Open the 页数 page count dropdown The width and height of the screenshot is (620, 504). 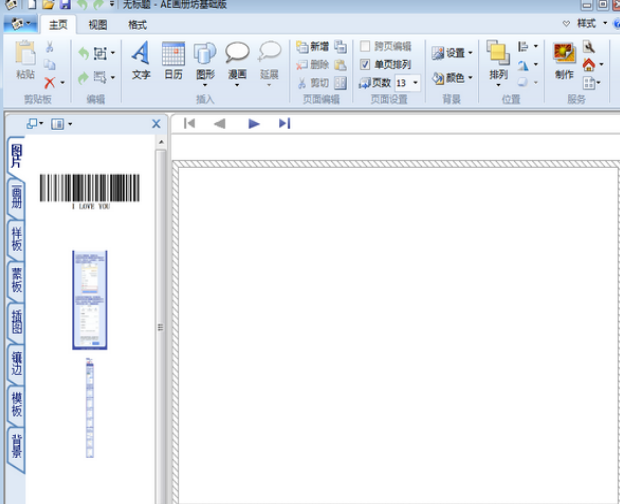(x=415, y=83)
